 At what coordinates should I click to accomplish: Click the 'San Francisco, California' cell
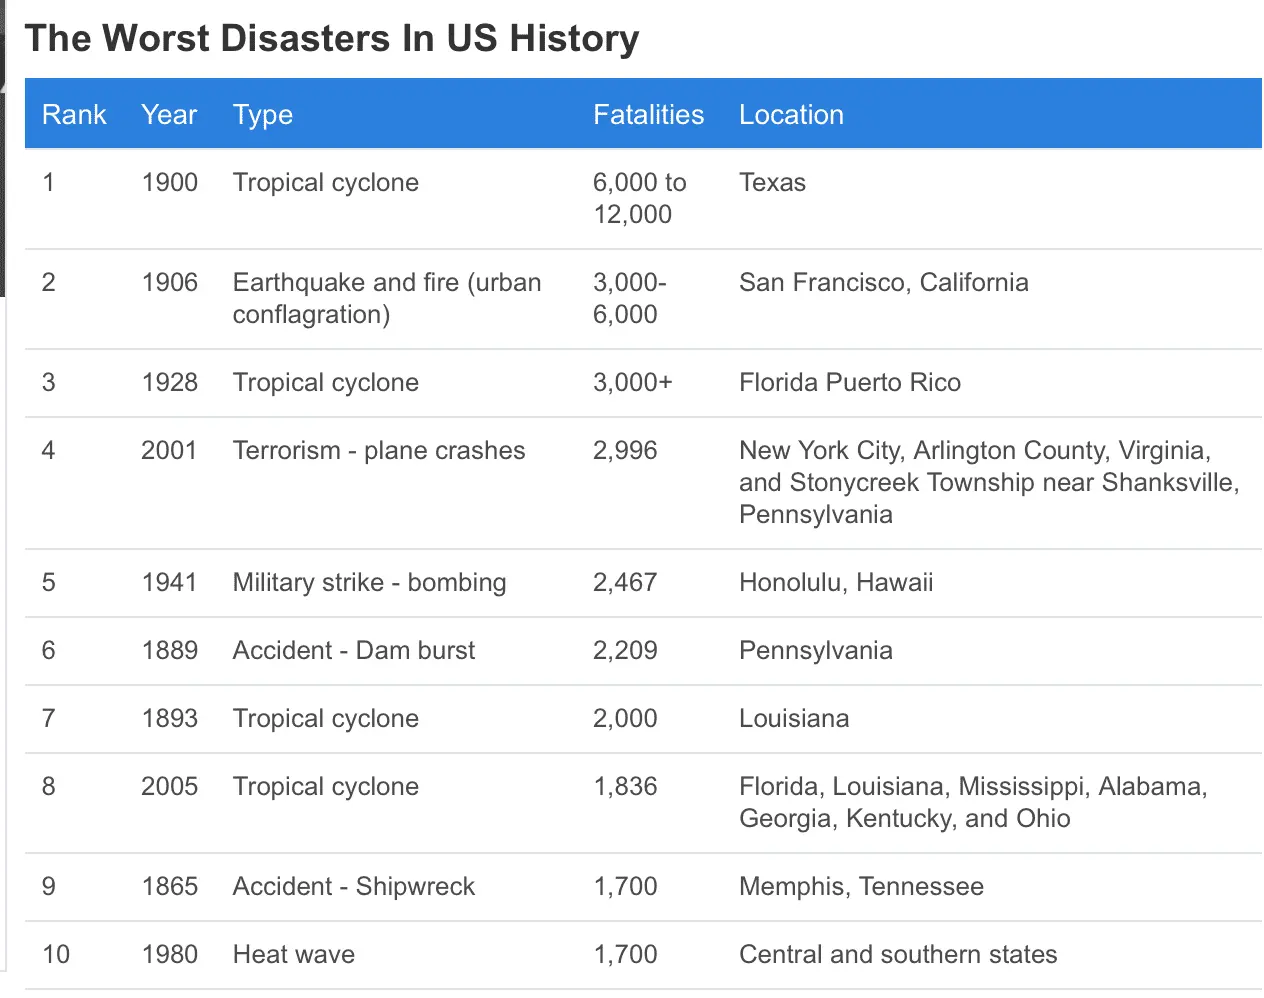[x=883, y=283]
